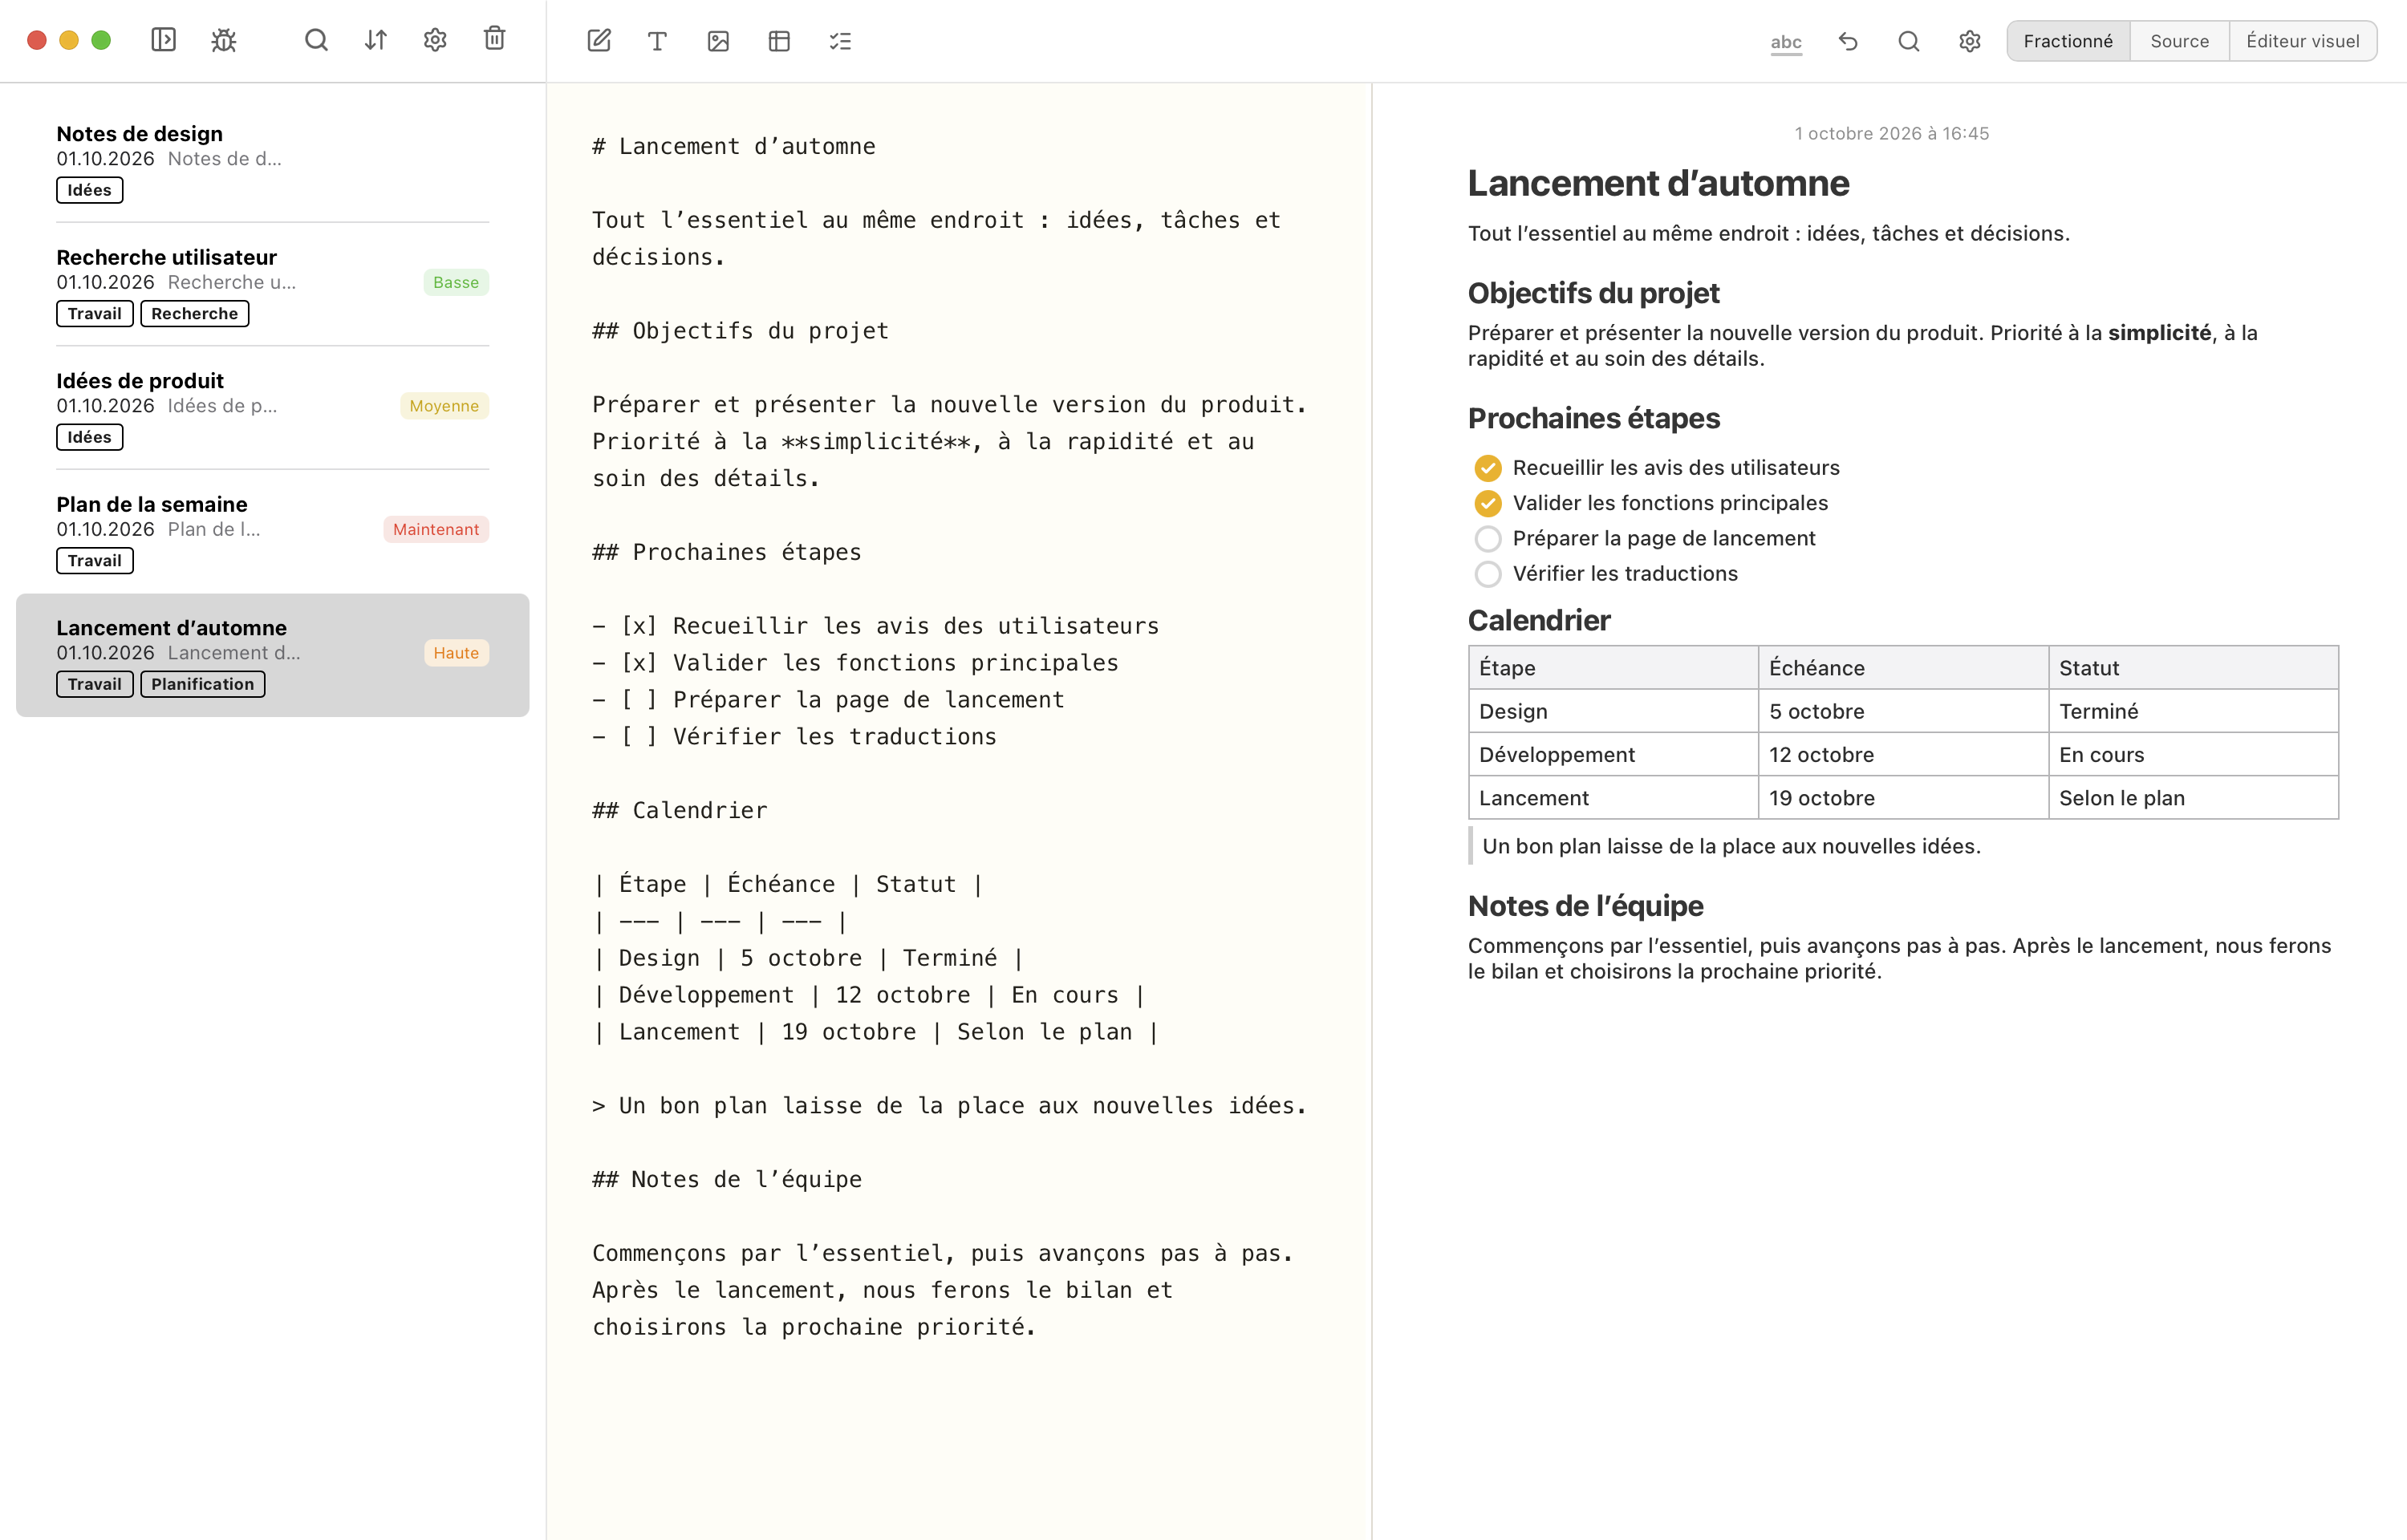The height and width of the screenshot is (1540, 2407).
Task: Open the sidebar settings gear
Action: point(435,40)
